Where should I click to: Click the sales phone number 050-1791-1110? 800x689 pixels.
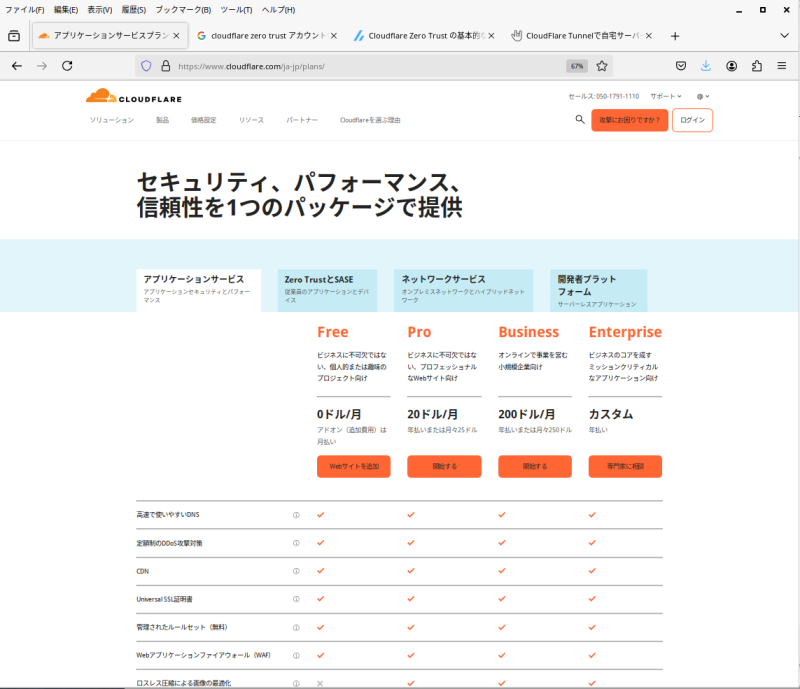coord(617,96)
